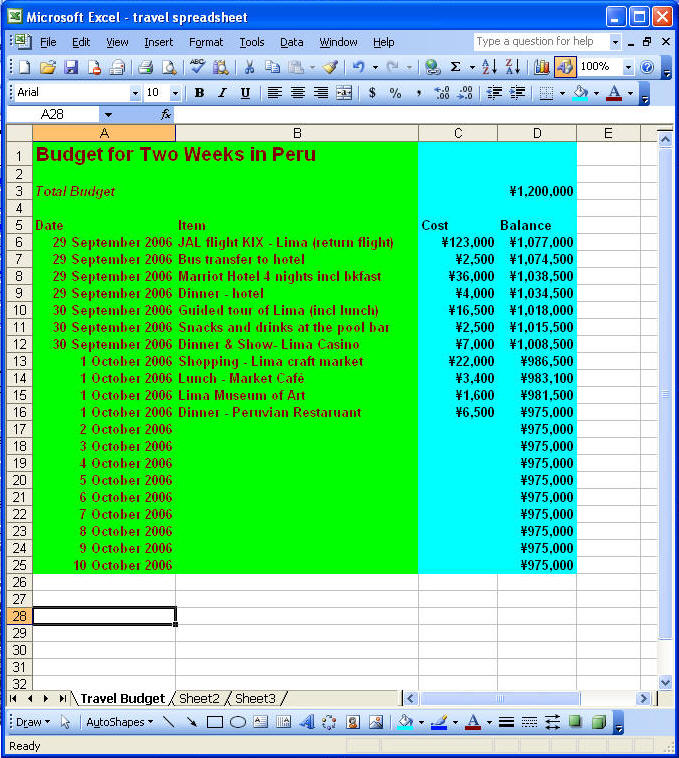Image resolution: width=679 pixels, height=758 pixels.
Task: Click the Font Color button on the Formatting toolbar
Action: [x=614, y=93]
